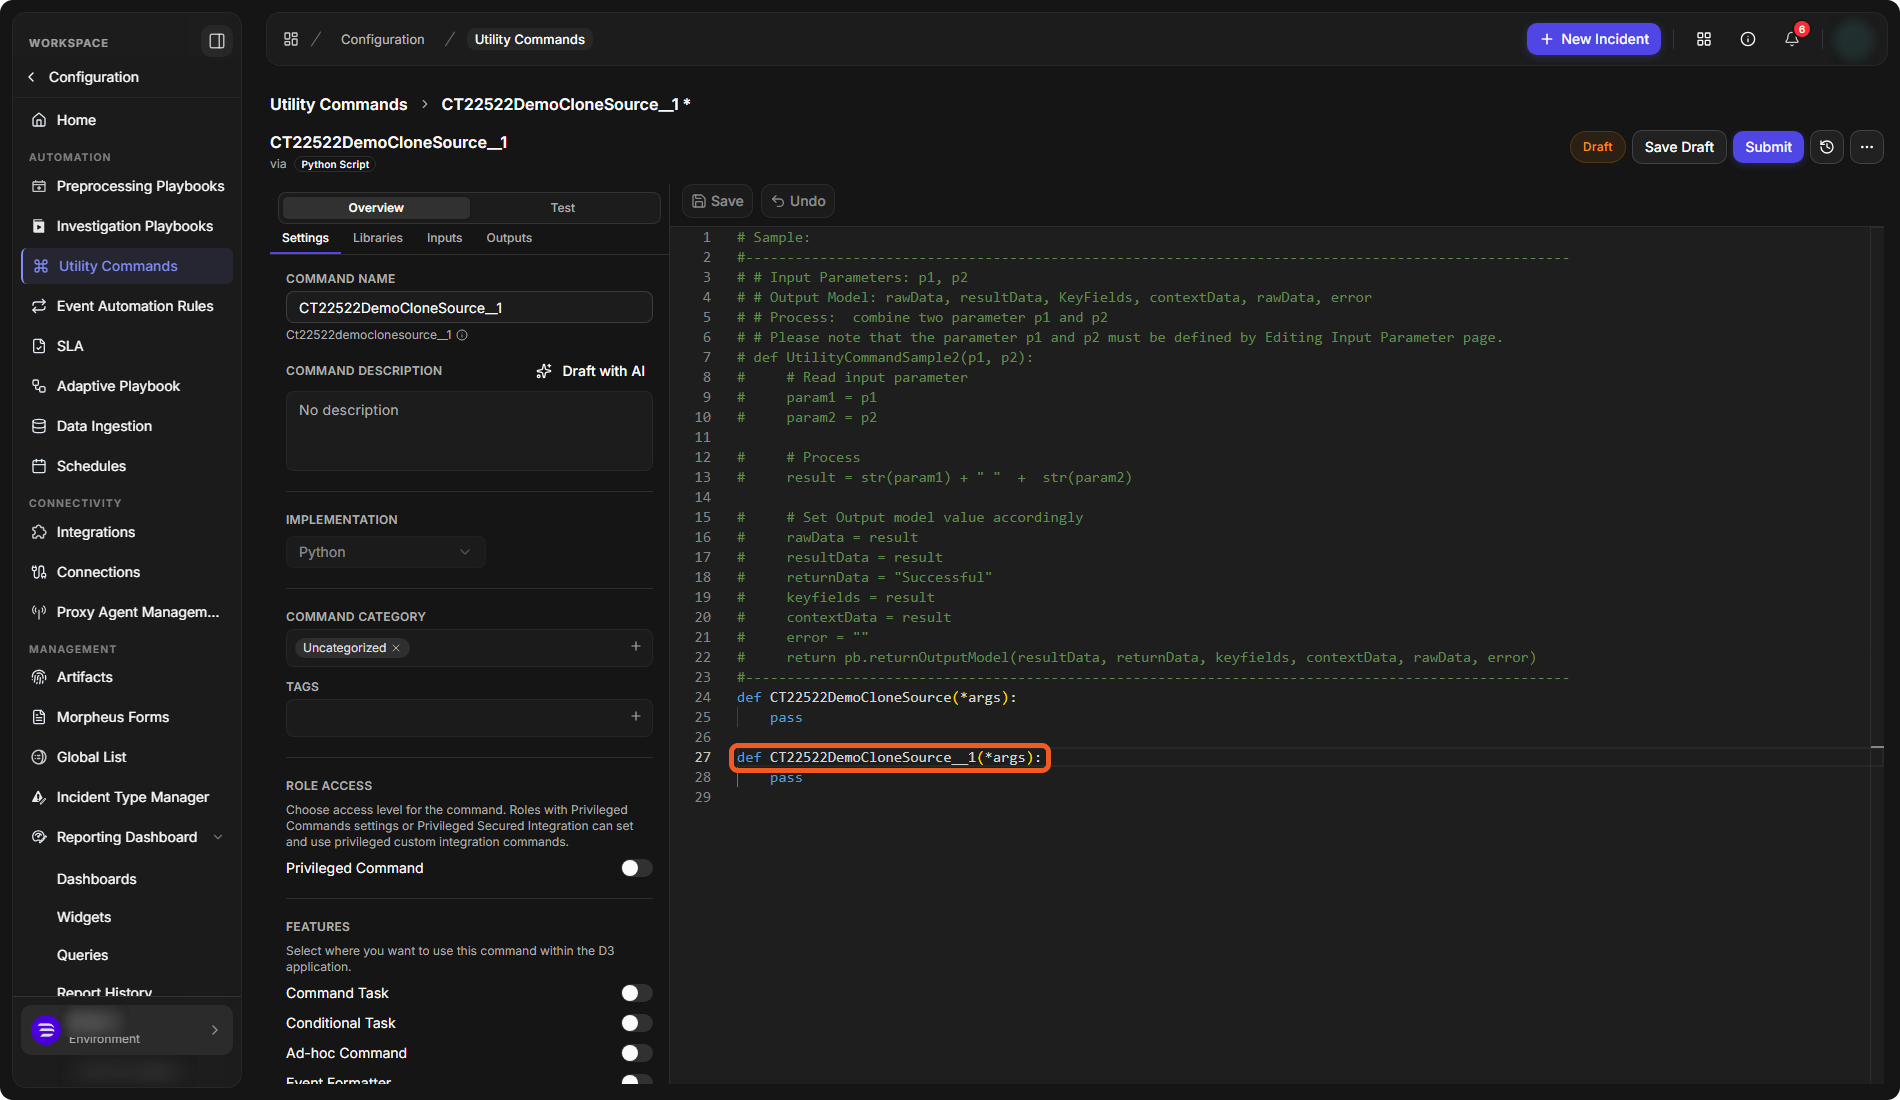
Task: Open Artifacts in Management section
Action: tap(127, 677)
